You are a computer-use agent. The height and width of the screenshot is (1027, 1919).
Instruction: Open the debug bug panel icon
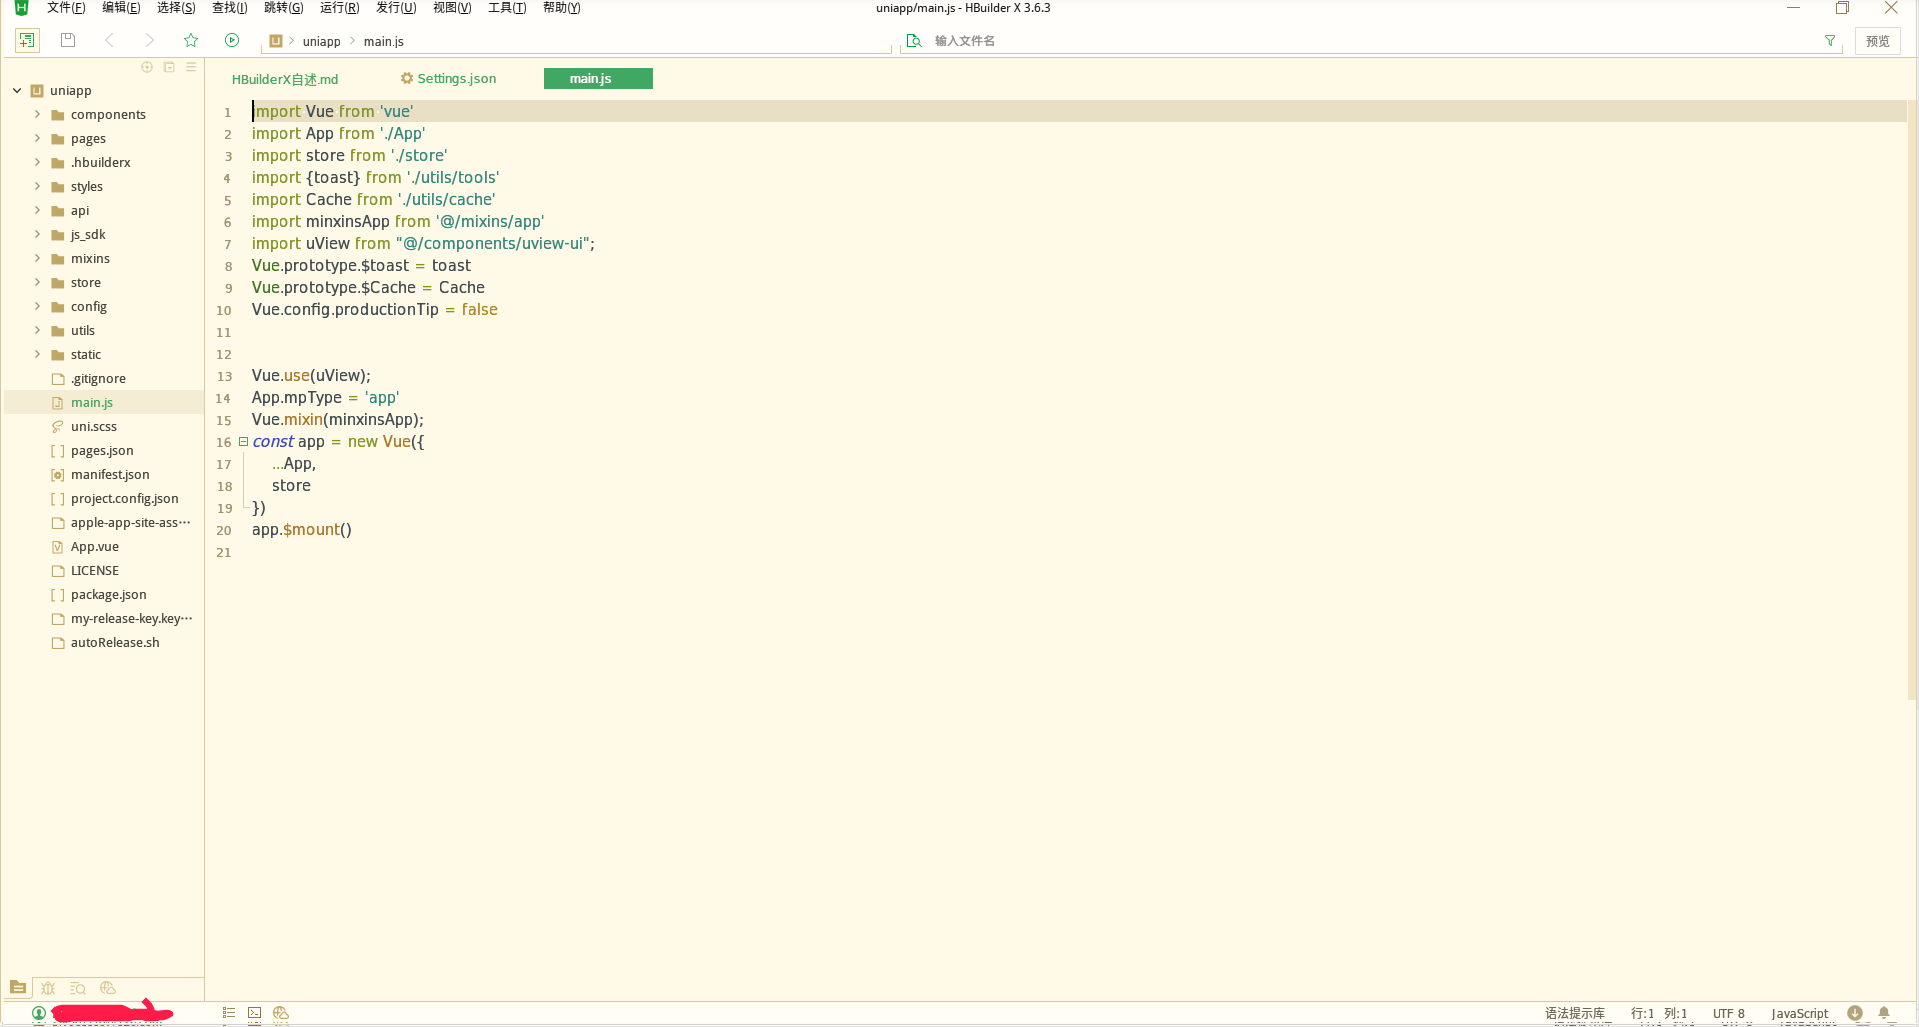[x=48, y=988]
